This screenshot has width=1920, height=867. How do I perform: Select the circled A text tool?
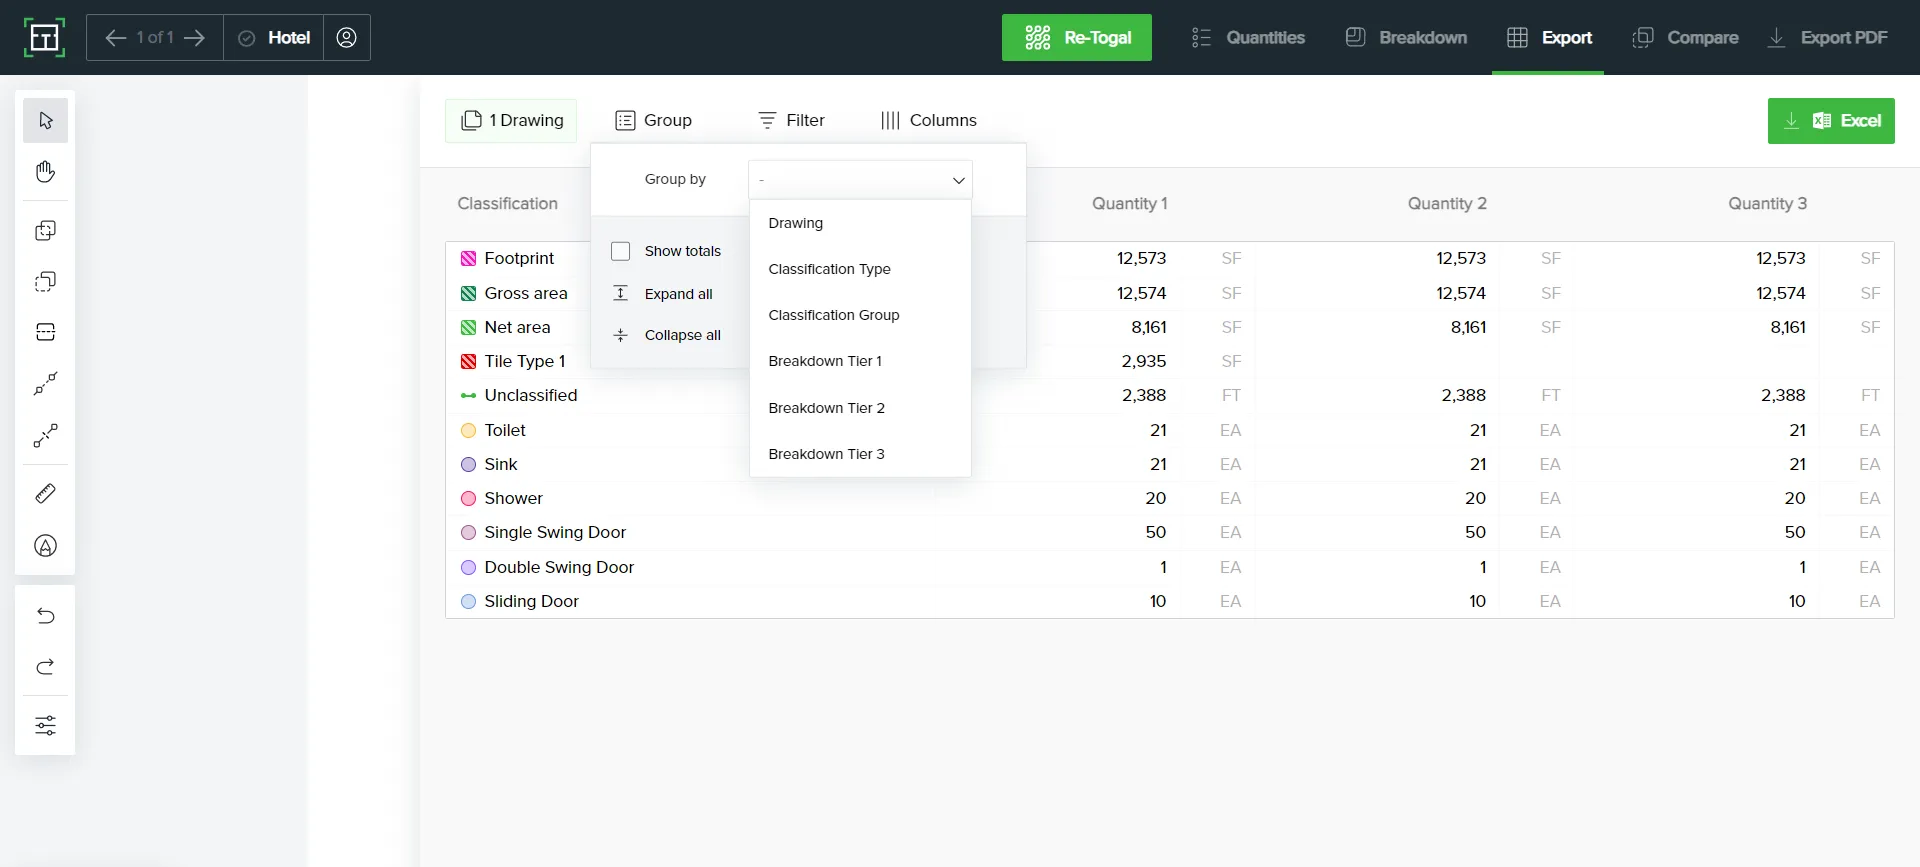pyautogui.click(x=45, y=546)
